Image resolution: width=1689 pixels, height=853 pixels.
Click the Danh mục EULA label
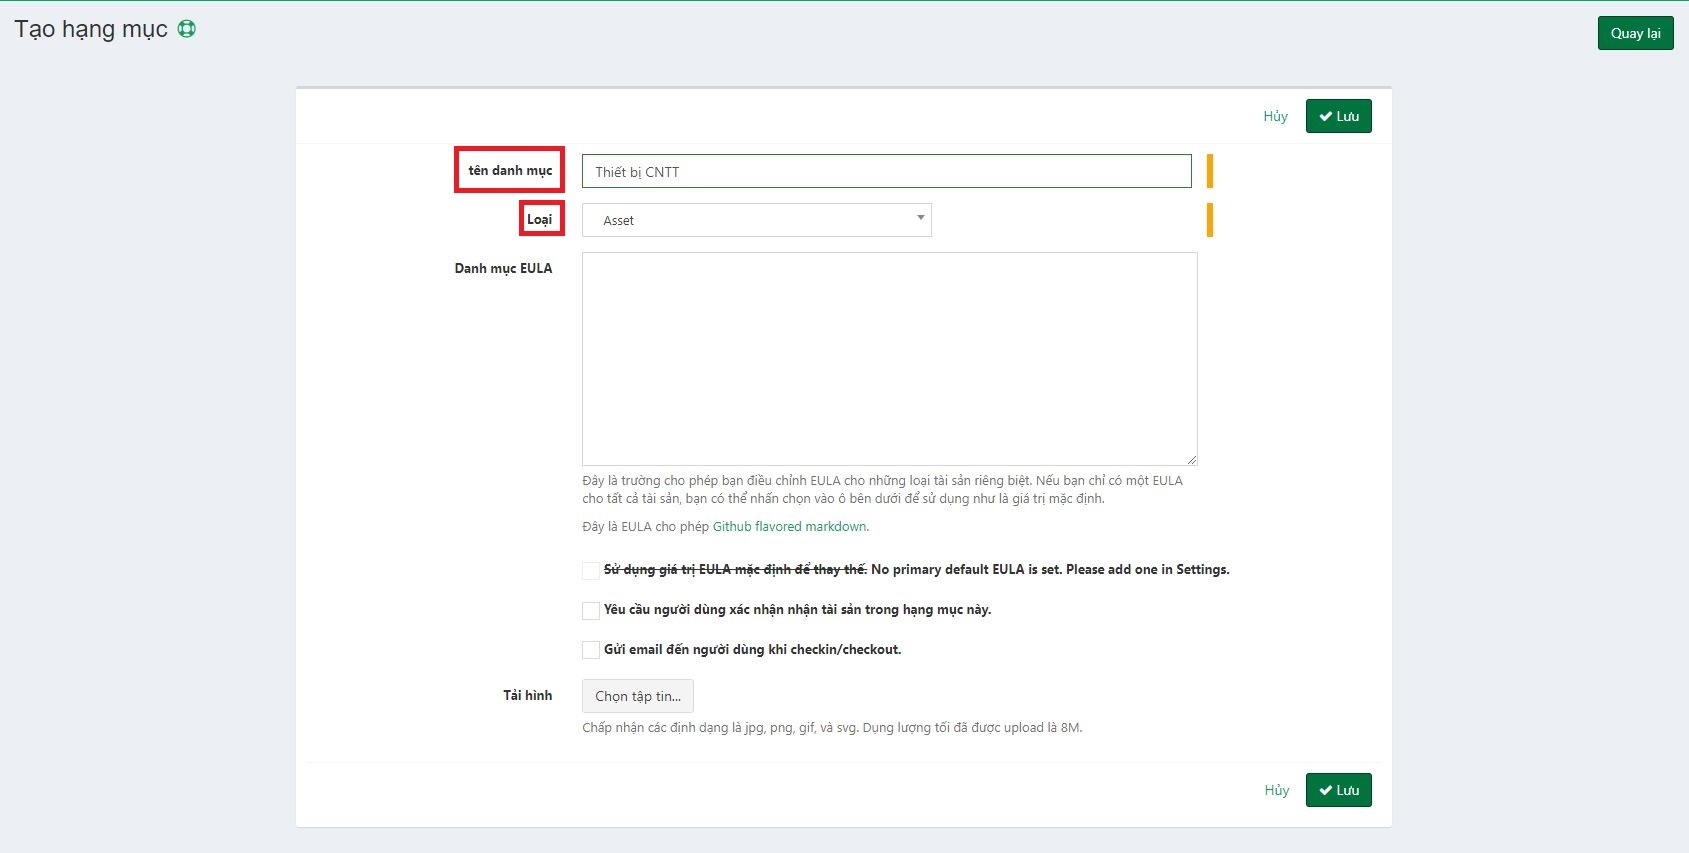click(503, 268)
